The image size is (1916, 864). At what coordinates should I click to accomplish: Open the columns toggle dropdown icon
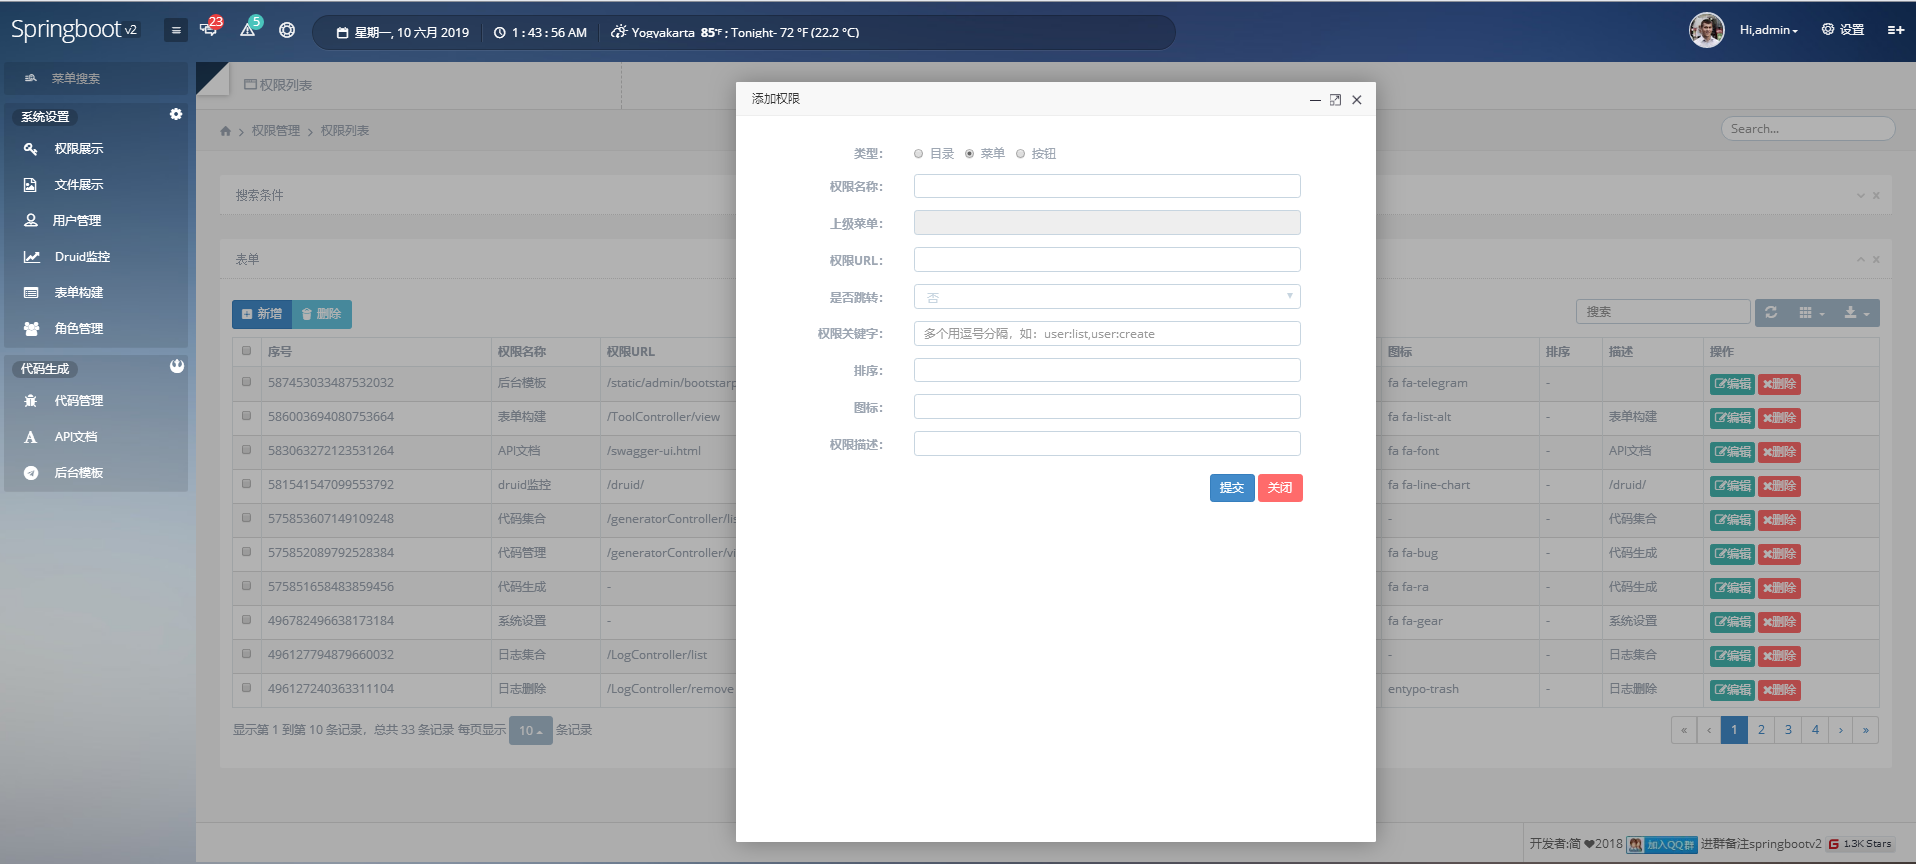point(1811,313)
